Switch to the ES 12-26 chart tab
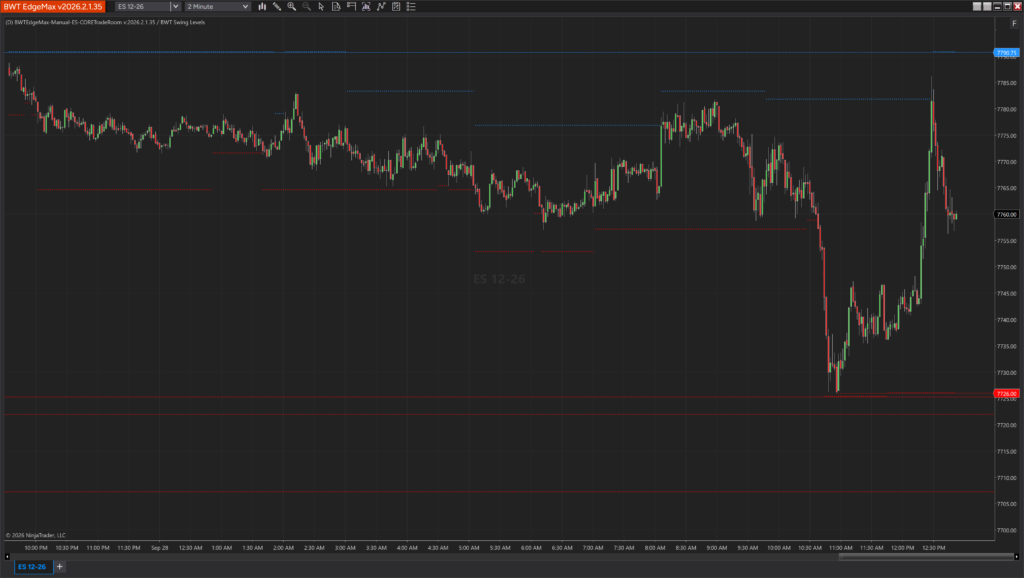 [33, 567]
